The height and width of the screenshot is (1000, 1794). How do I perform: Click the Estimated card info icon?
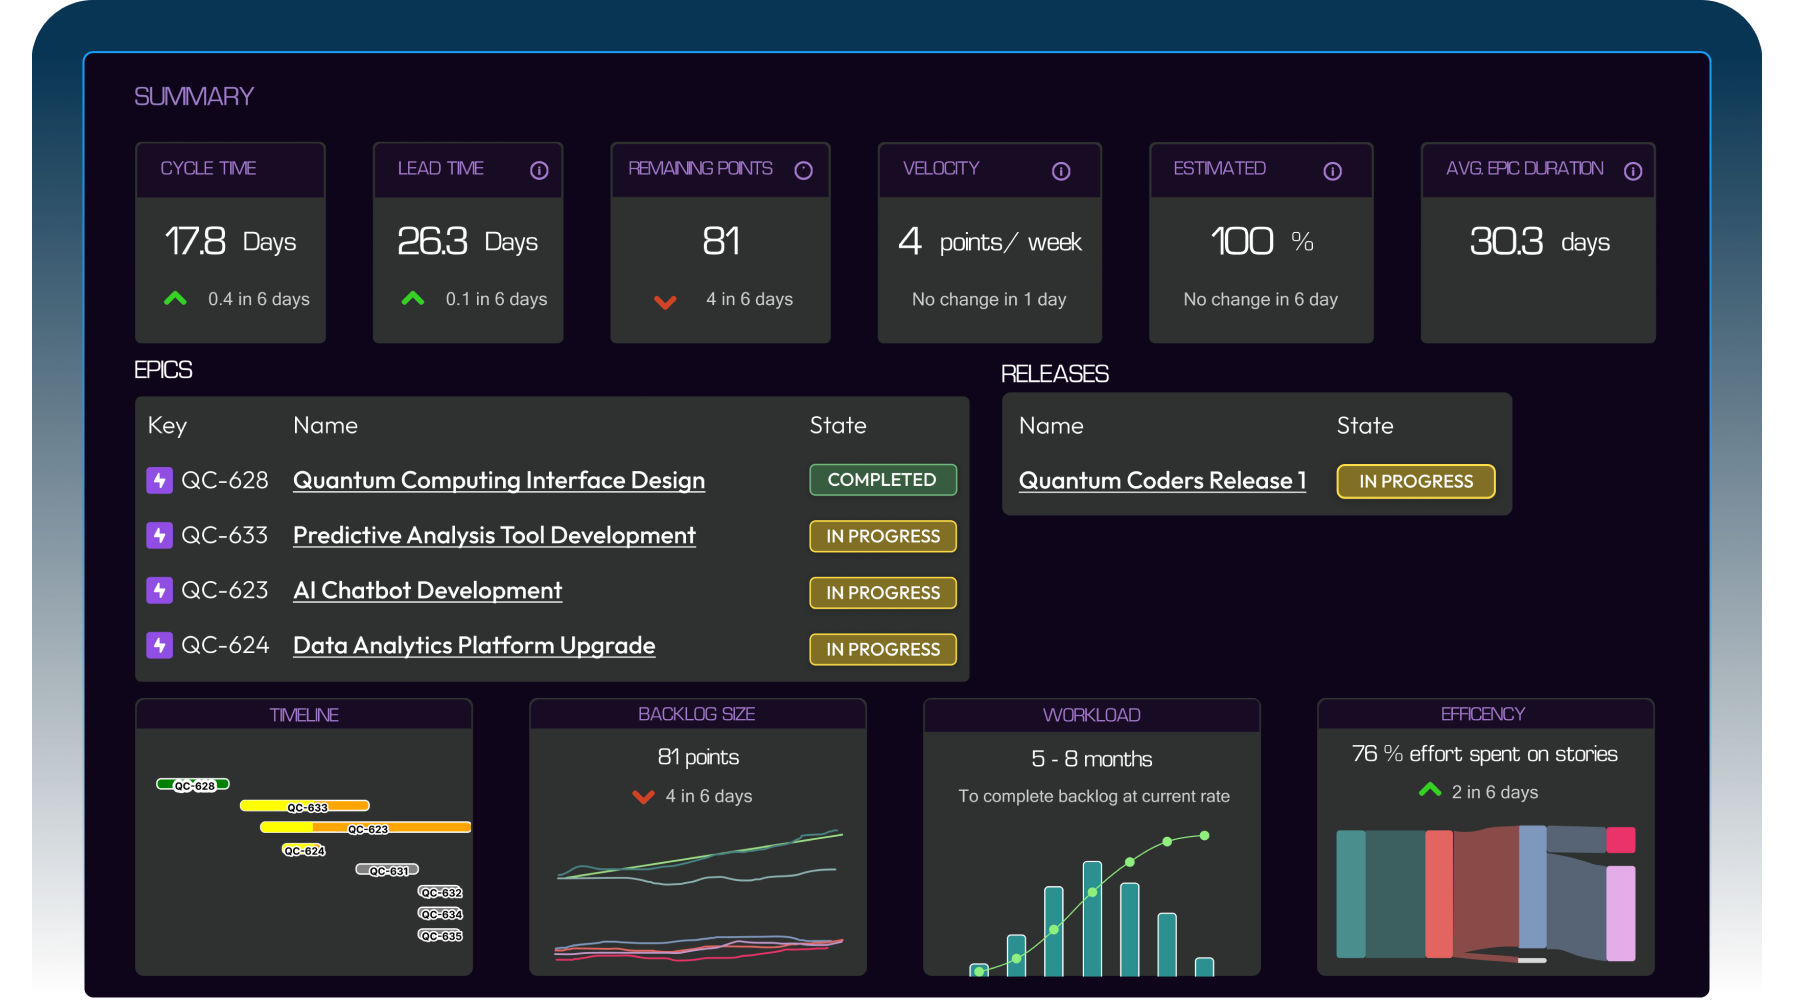pyautogui.click(x=1332, y=172)
